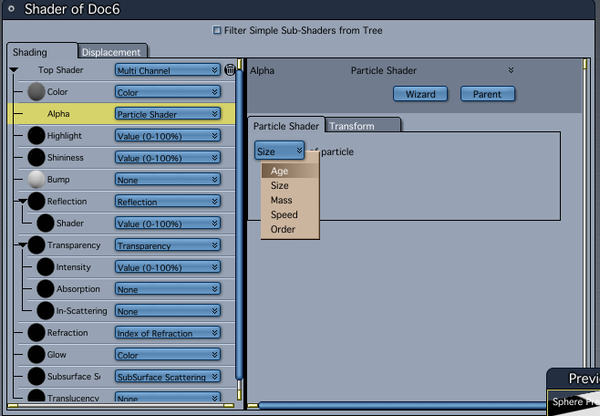
Task: Open the Reflection shader dropdown
Action: click(x=168, y=201)
